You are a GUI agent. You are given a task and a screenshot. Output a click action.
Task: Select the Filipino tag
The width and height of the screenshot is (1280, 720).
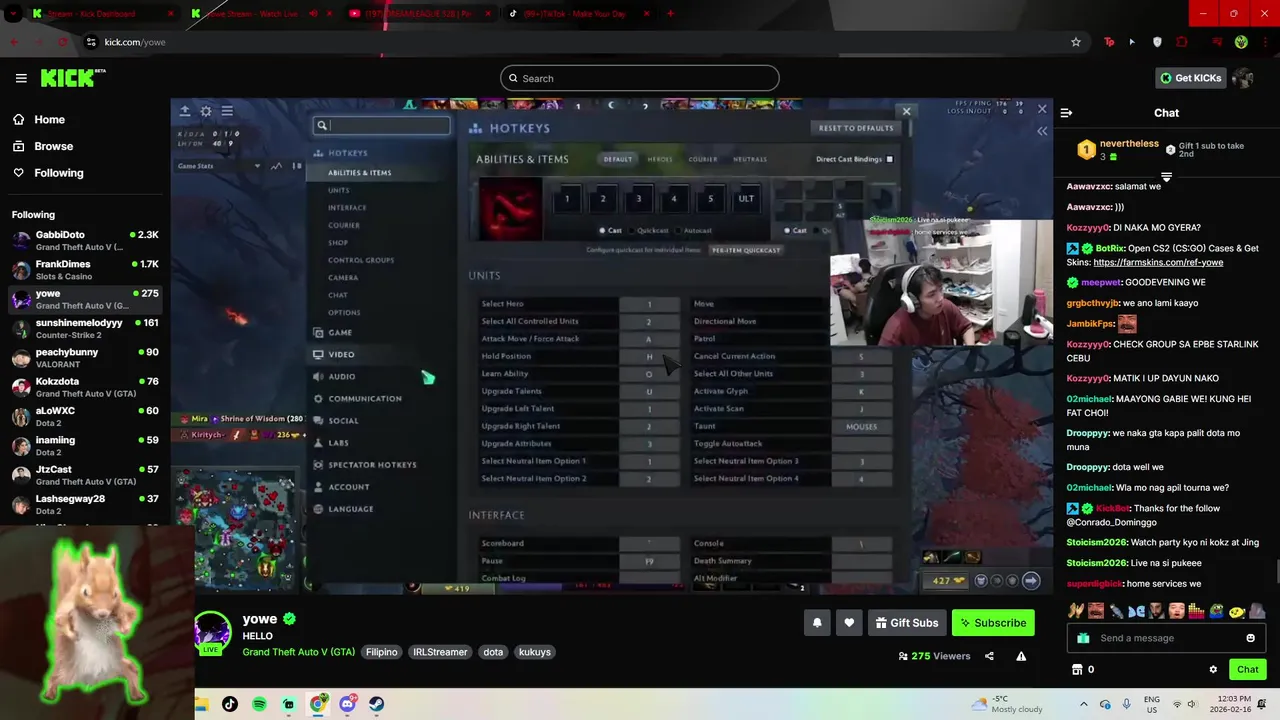(382, 652)
